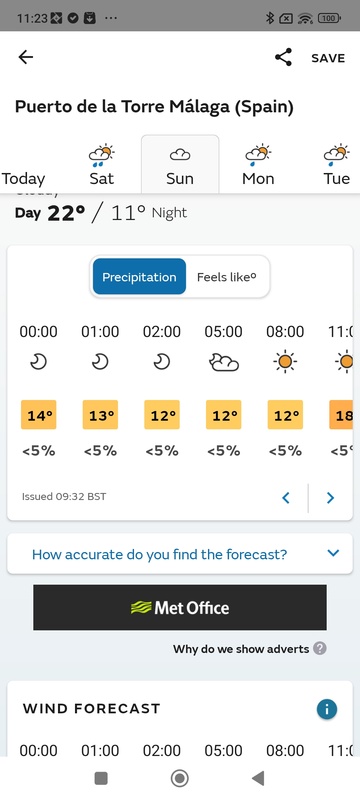
Task: Select the Mon forecast tab
Action: click(x=258, y=165)
